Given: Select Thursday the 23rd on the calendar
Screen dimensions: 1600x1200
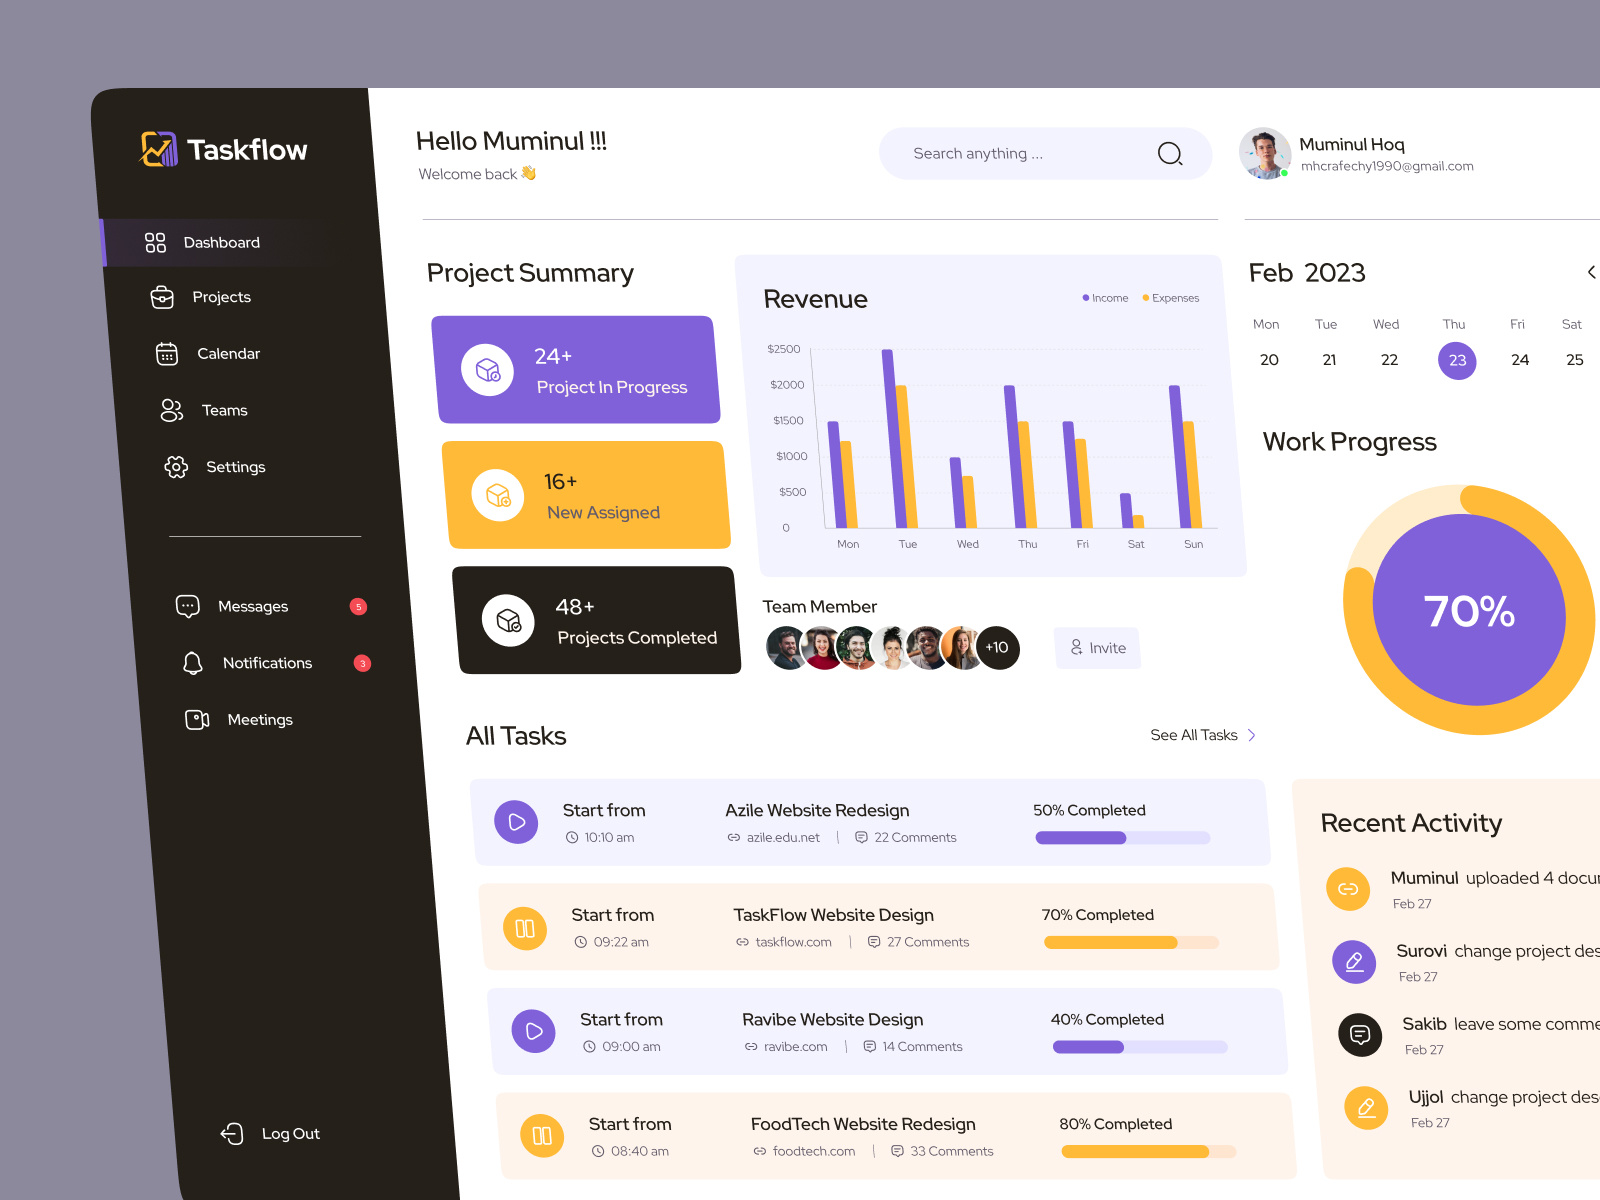Looking at the screenshot, I should 1456,360.
